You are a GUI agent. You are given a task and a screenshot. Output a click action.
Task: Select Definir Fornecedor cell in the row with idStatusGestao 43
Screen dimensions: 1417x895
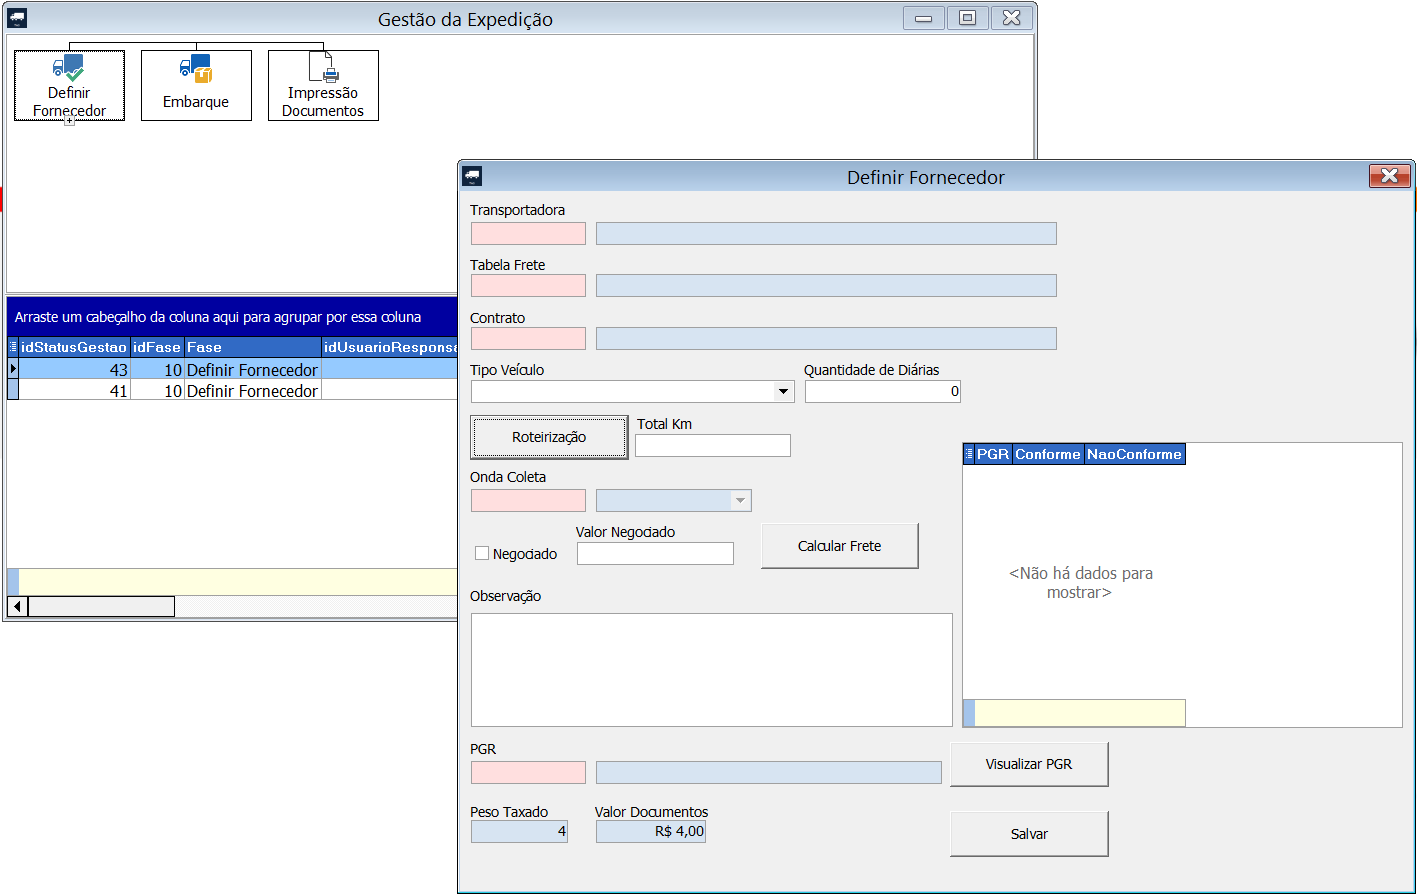(x=253, y=369)
